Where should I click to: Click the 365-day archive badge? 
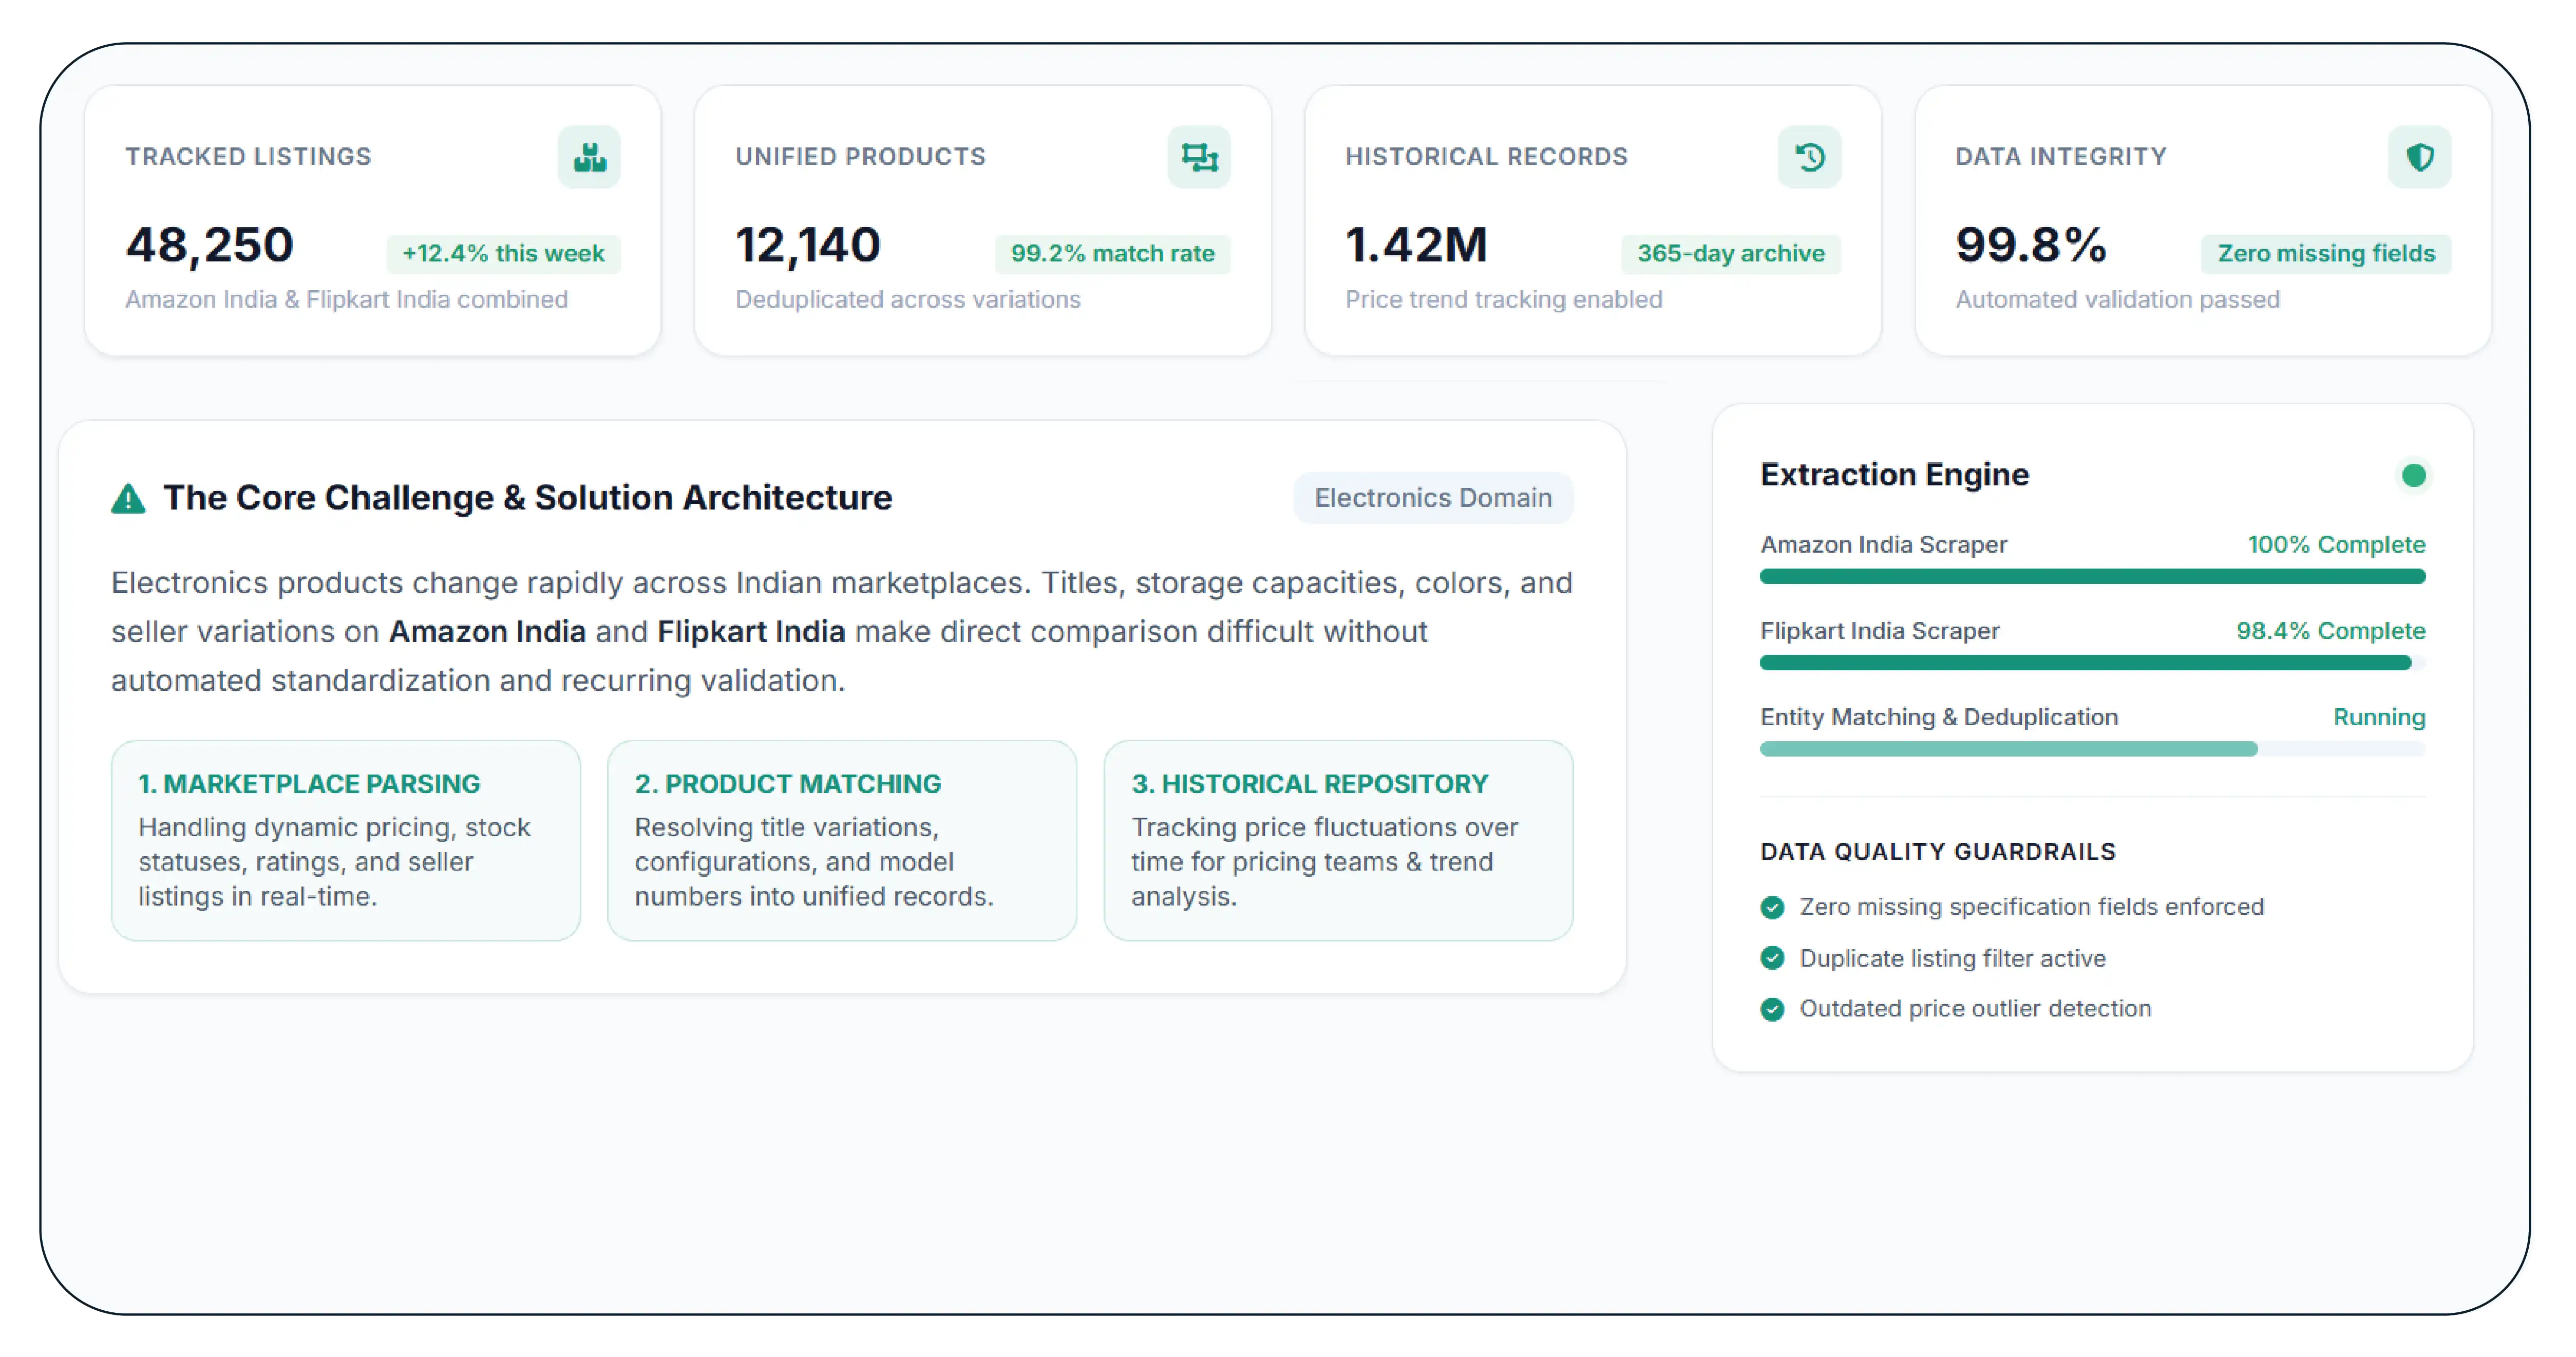pos(1731,254)
